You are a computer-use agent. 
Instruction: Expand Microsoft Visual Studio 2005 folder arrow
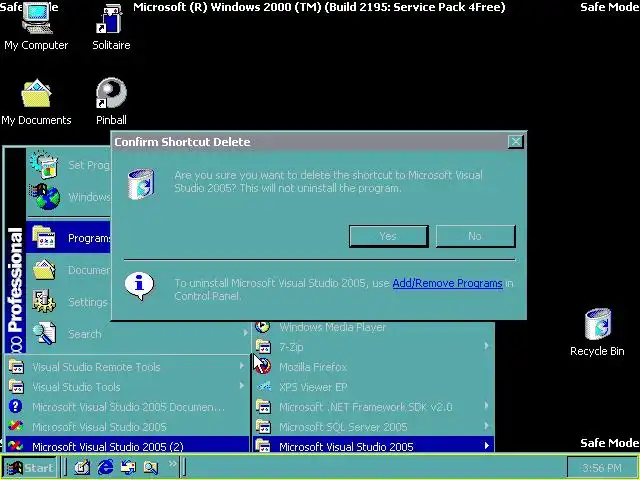point(487,446)
